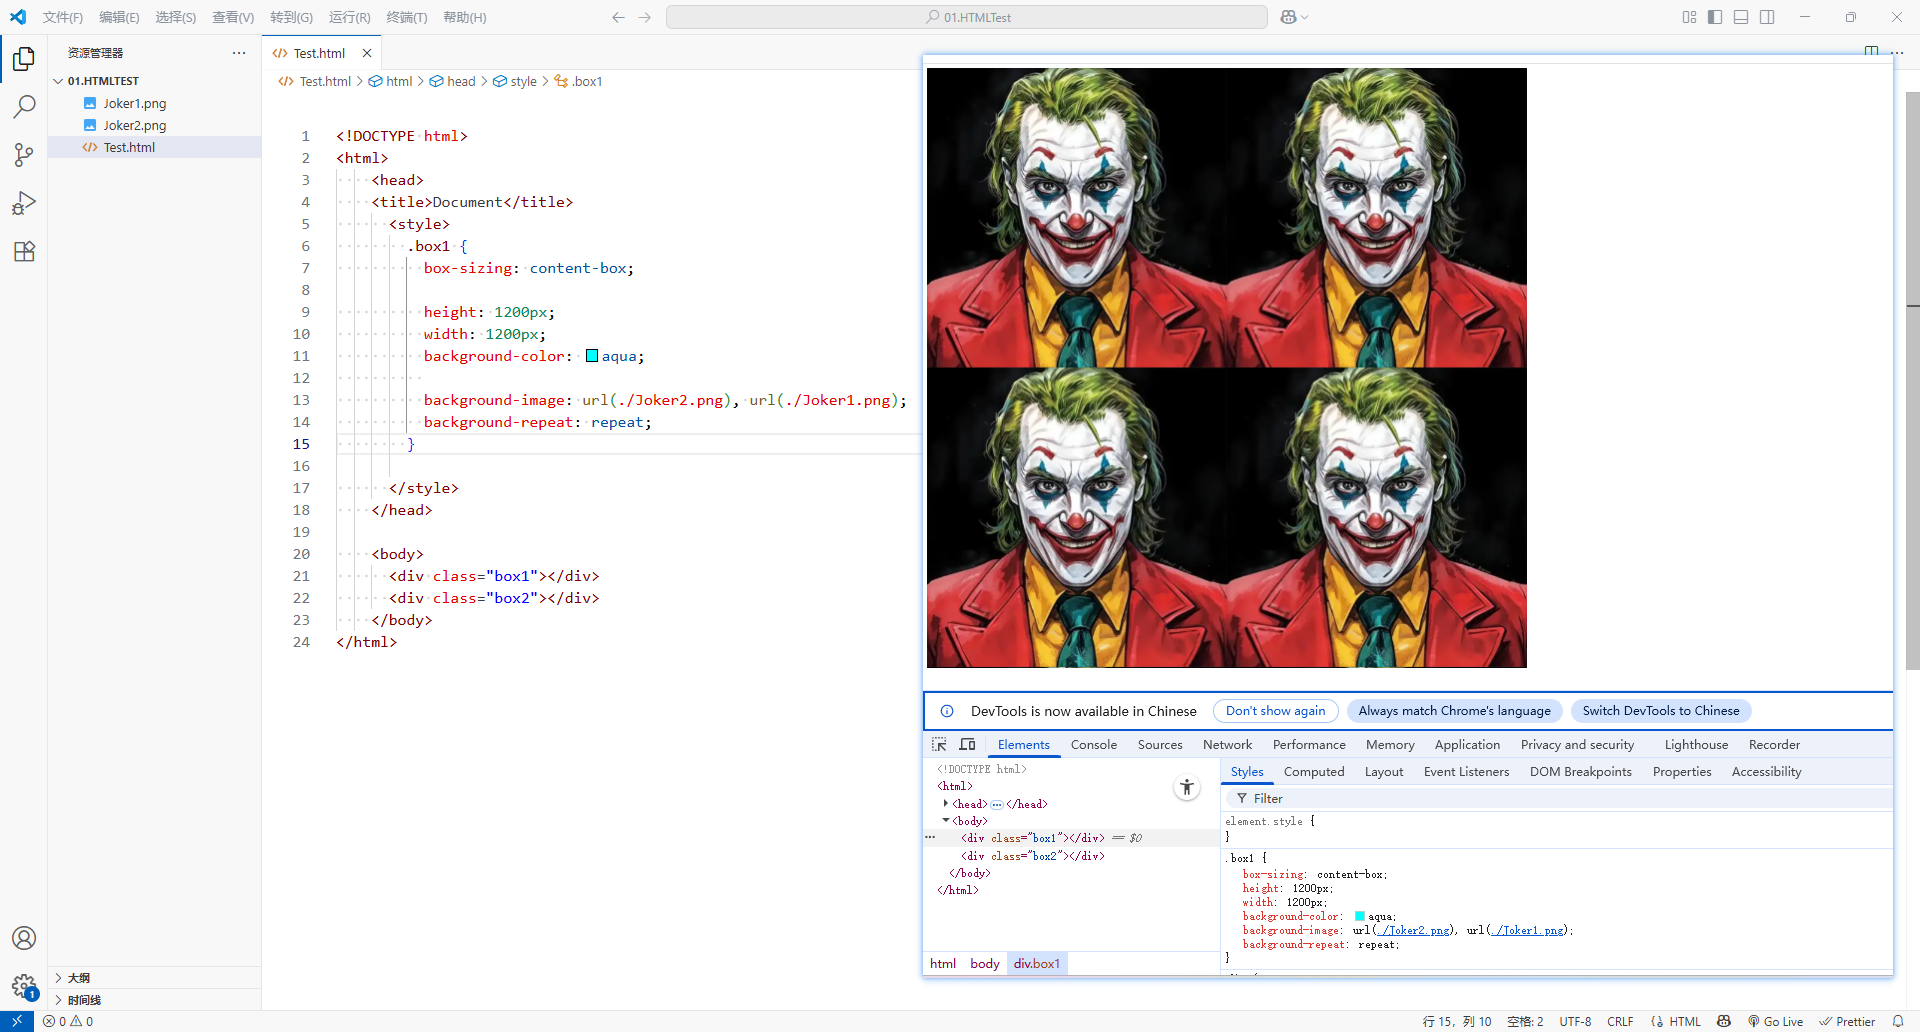Collapse the body node in Elements tree
Screen dimensions: 1920x1032
click(946, 820)
